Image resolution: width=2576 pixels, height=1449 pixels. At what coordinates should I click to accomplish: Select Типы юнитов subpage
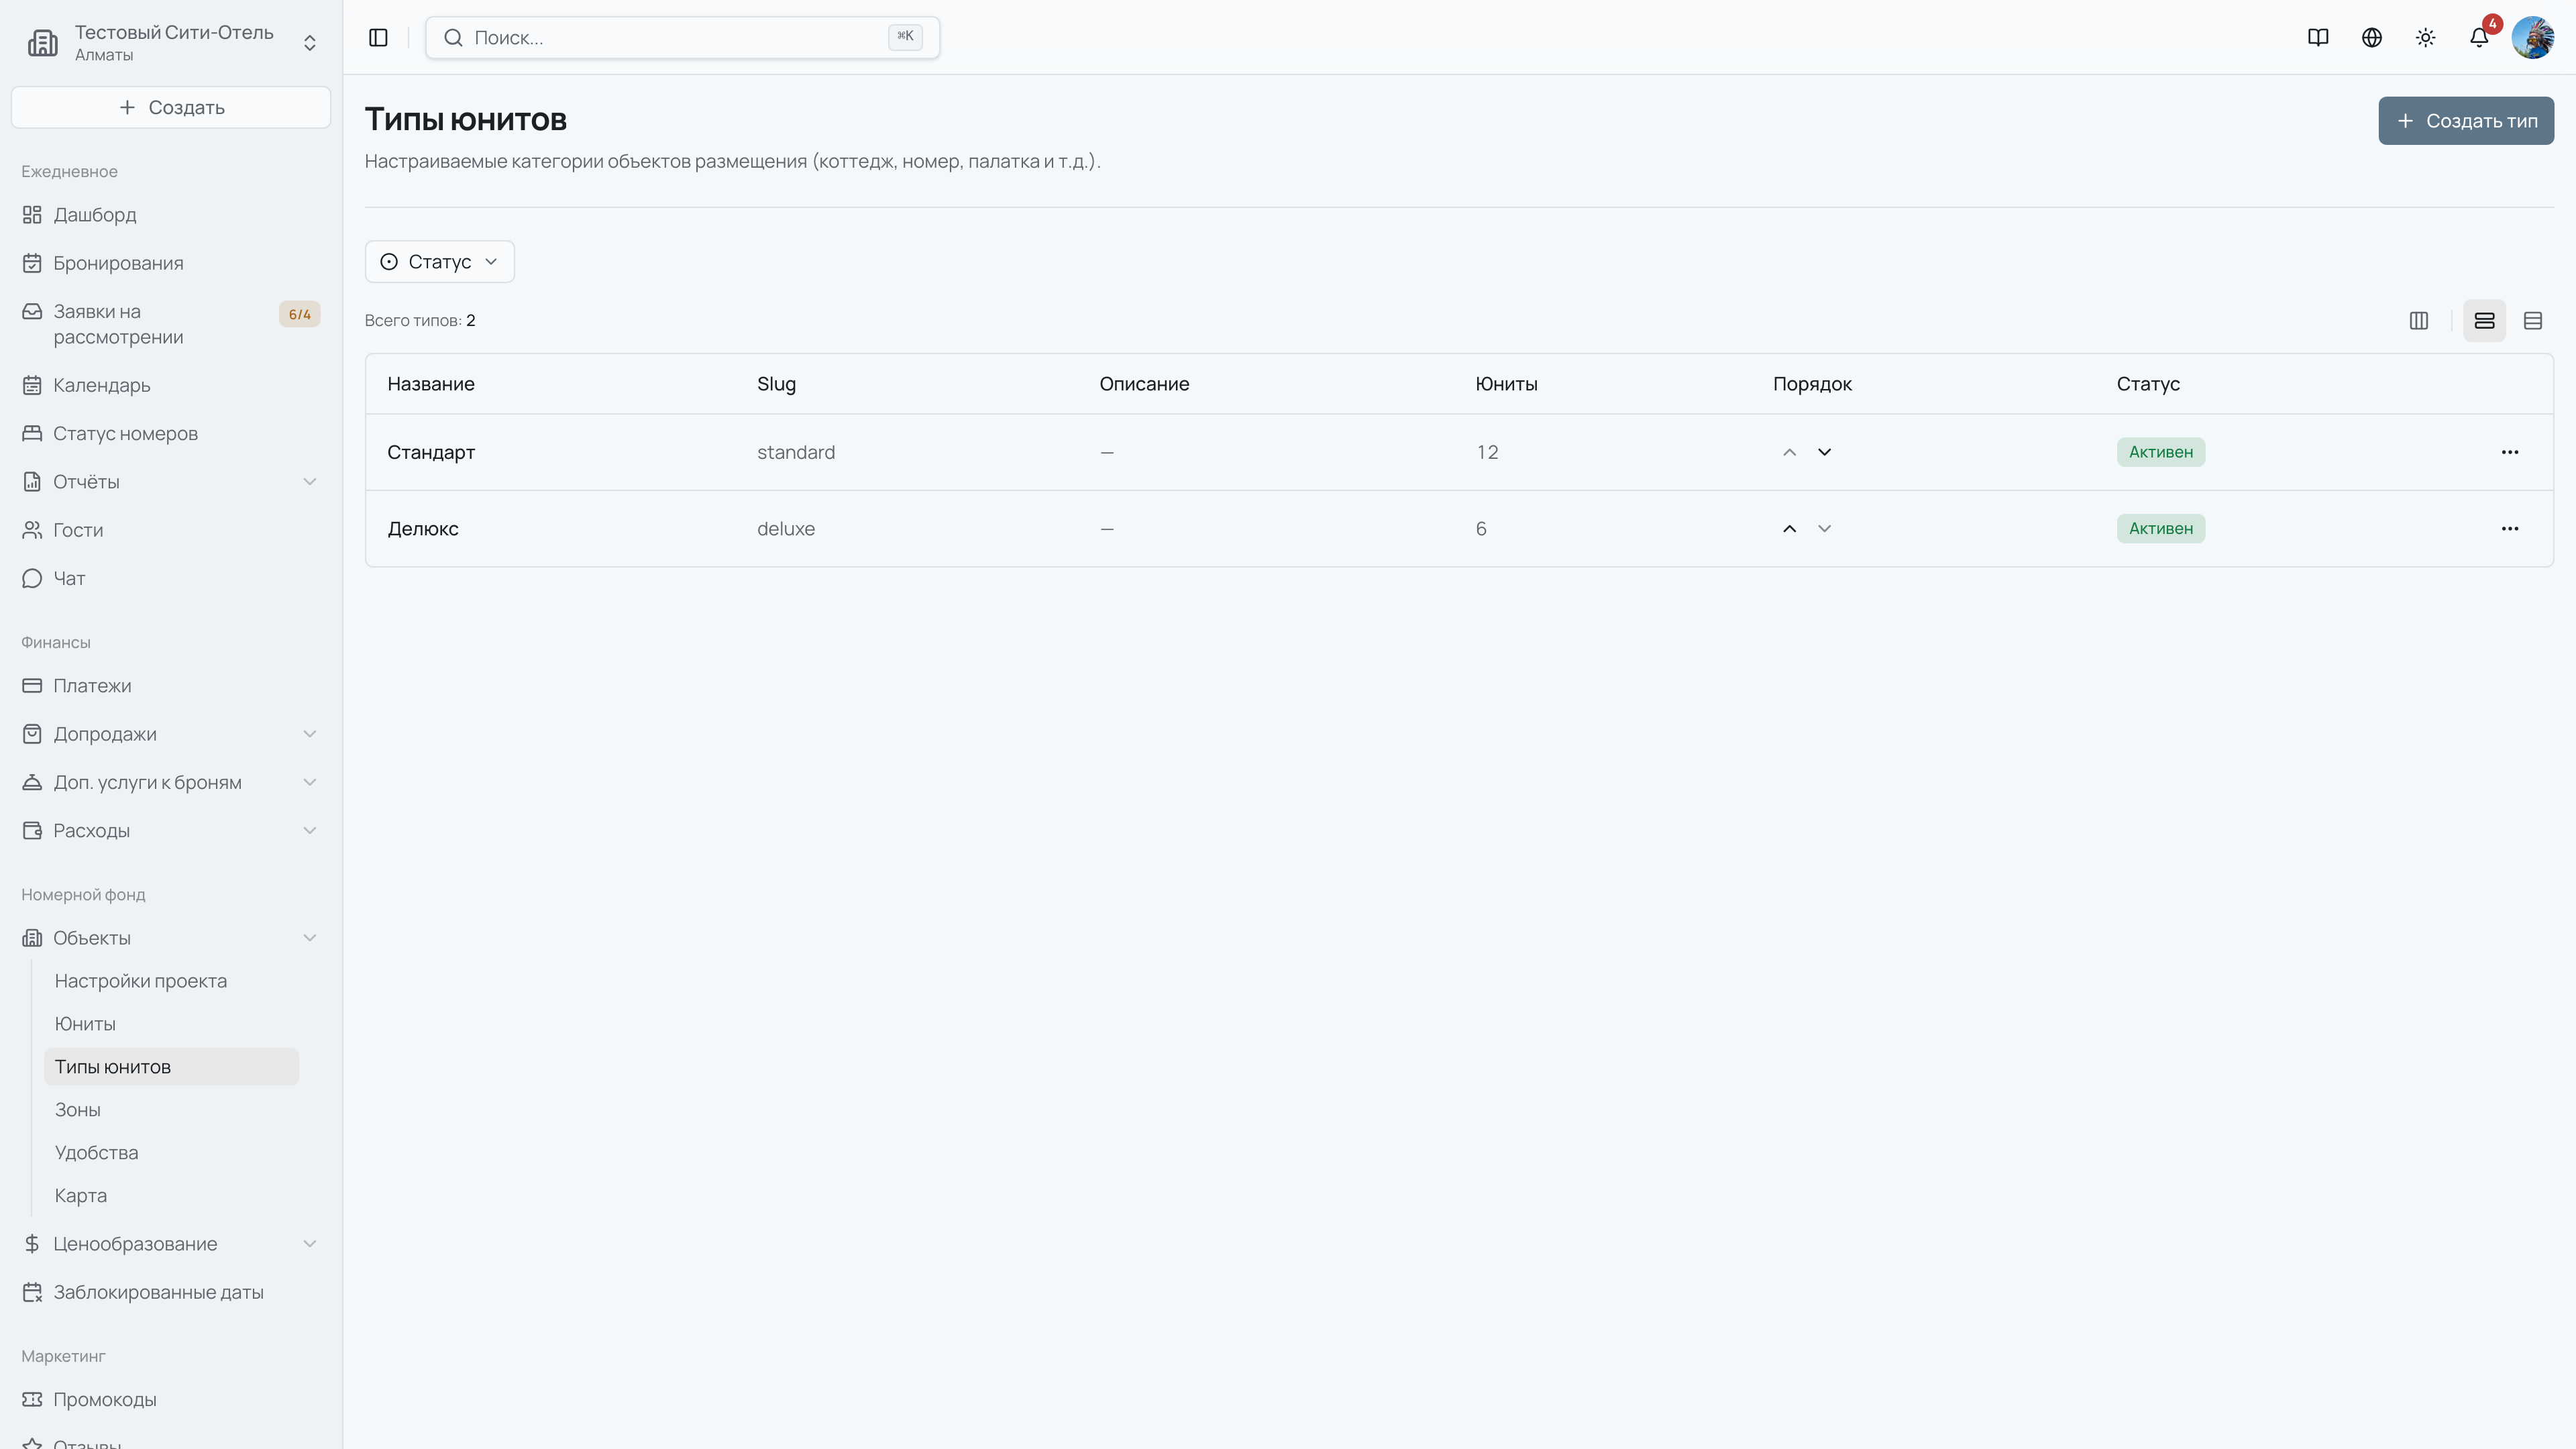click(171, 1067)
